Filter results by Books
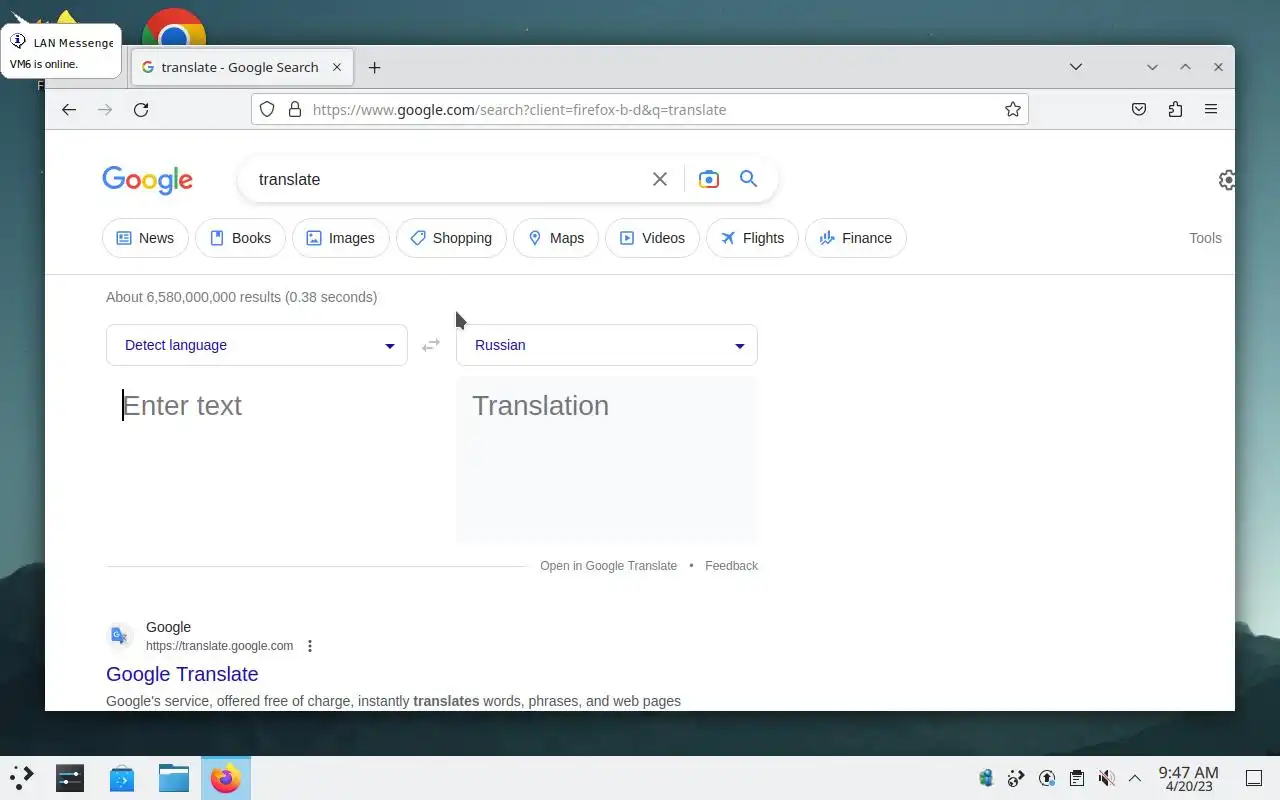 [x=240, y=238]
